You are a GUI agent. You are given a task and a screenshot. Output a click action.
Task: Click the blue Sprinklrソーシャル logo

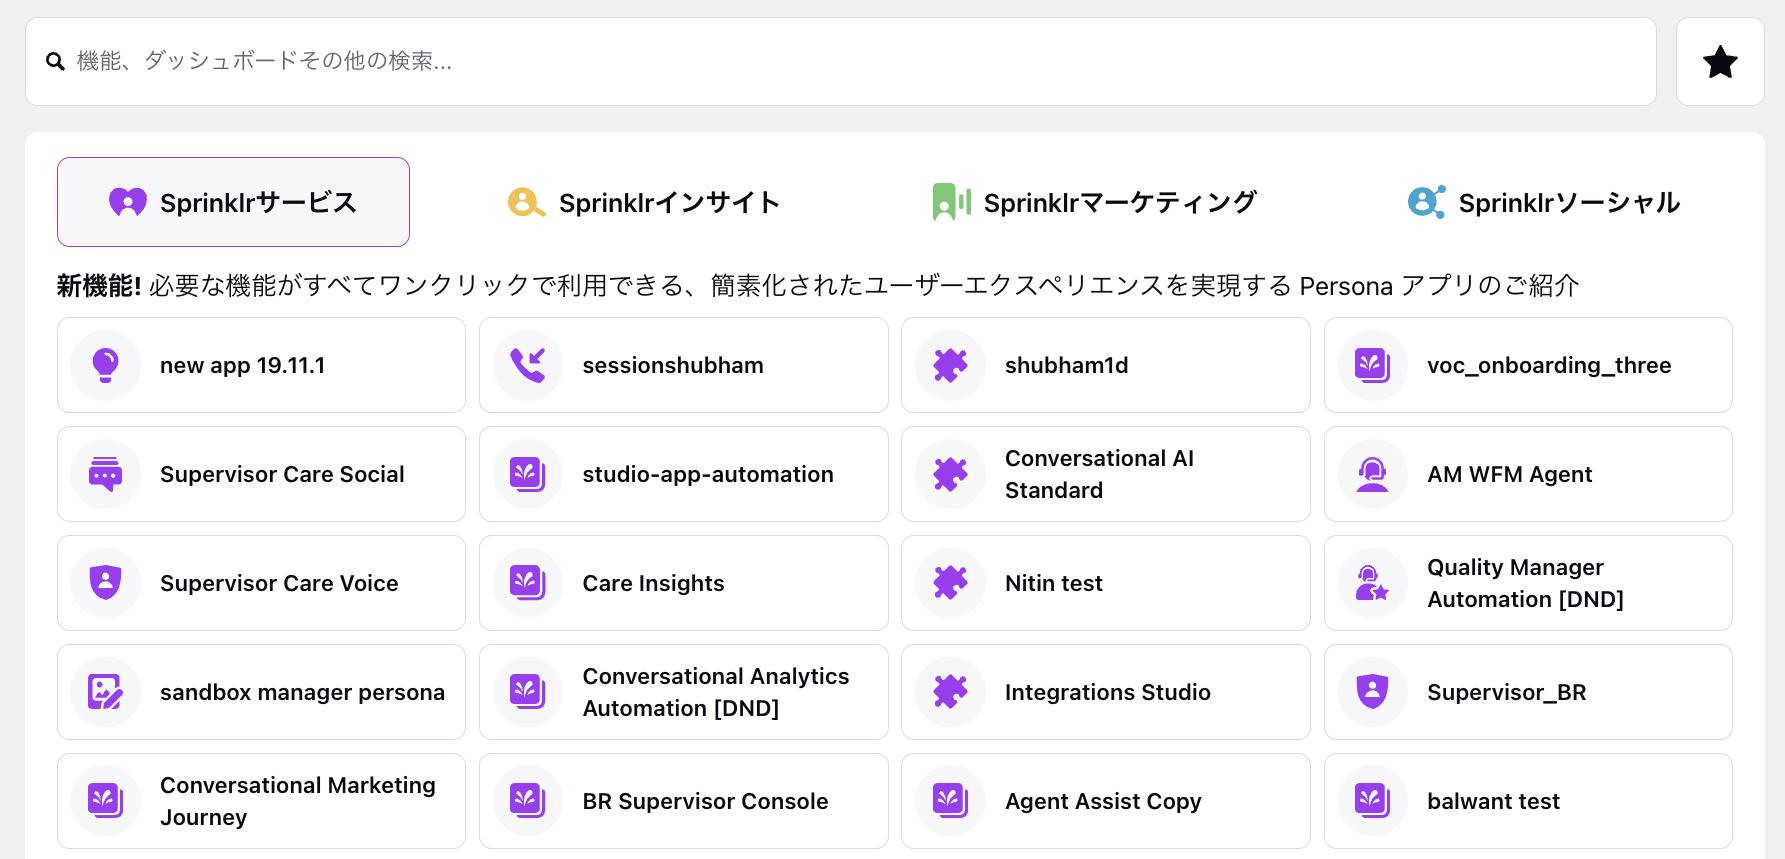point(1426,202)
